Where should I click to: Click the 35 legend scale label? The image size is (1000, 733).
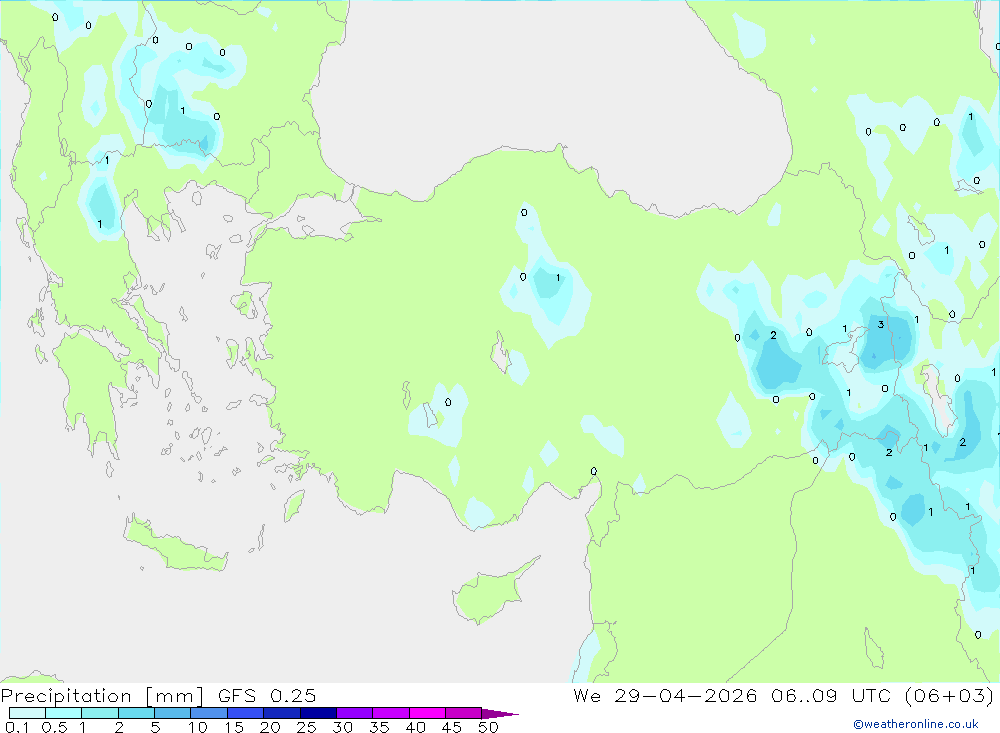(379, 727)
